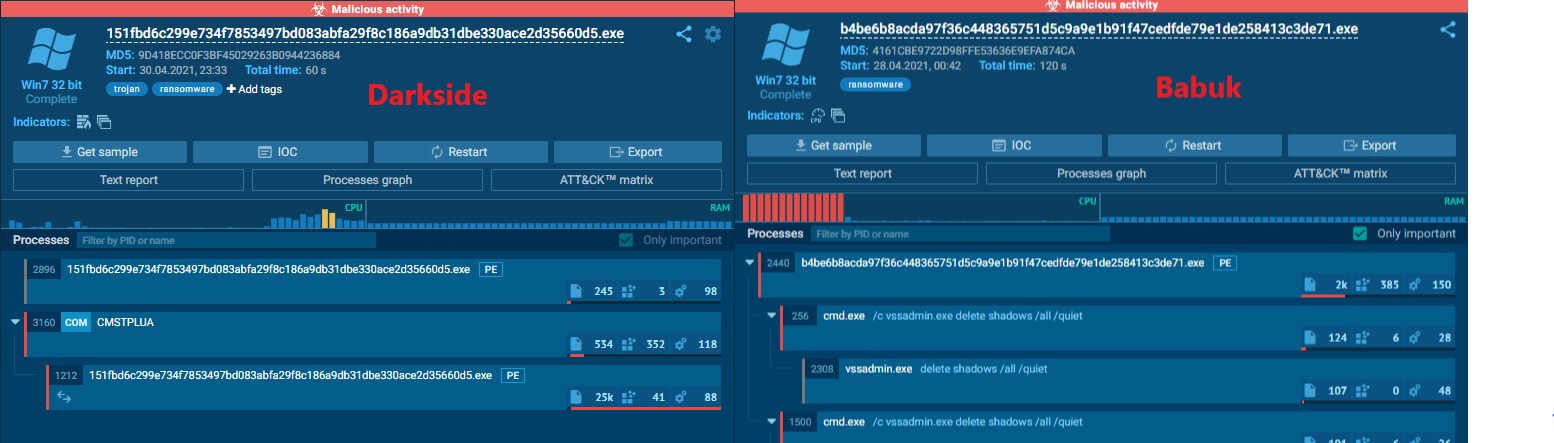Open ATT&CK matrix in Babuk panel
Viewport: 1554px width, 443px height.
click(x=1341, y=174)
